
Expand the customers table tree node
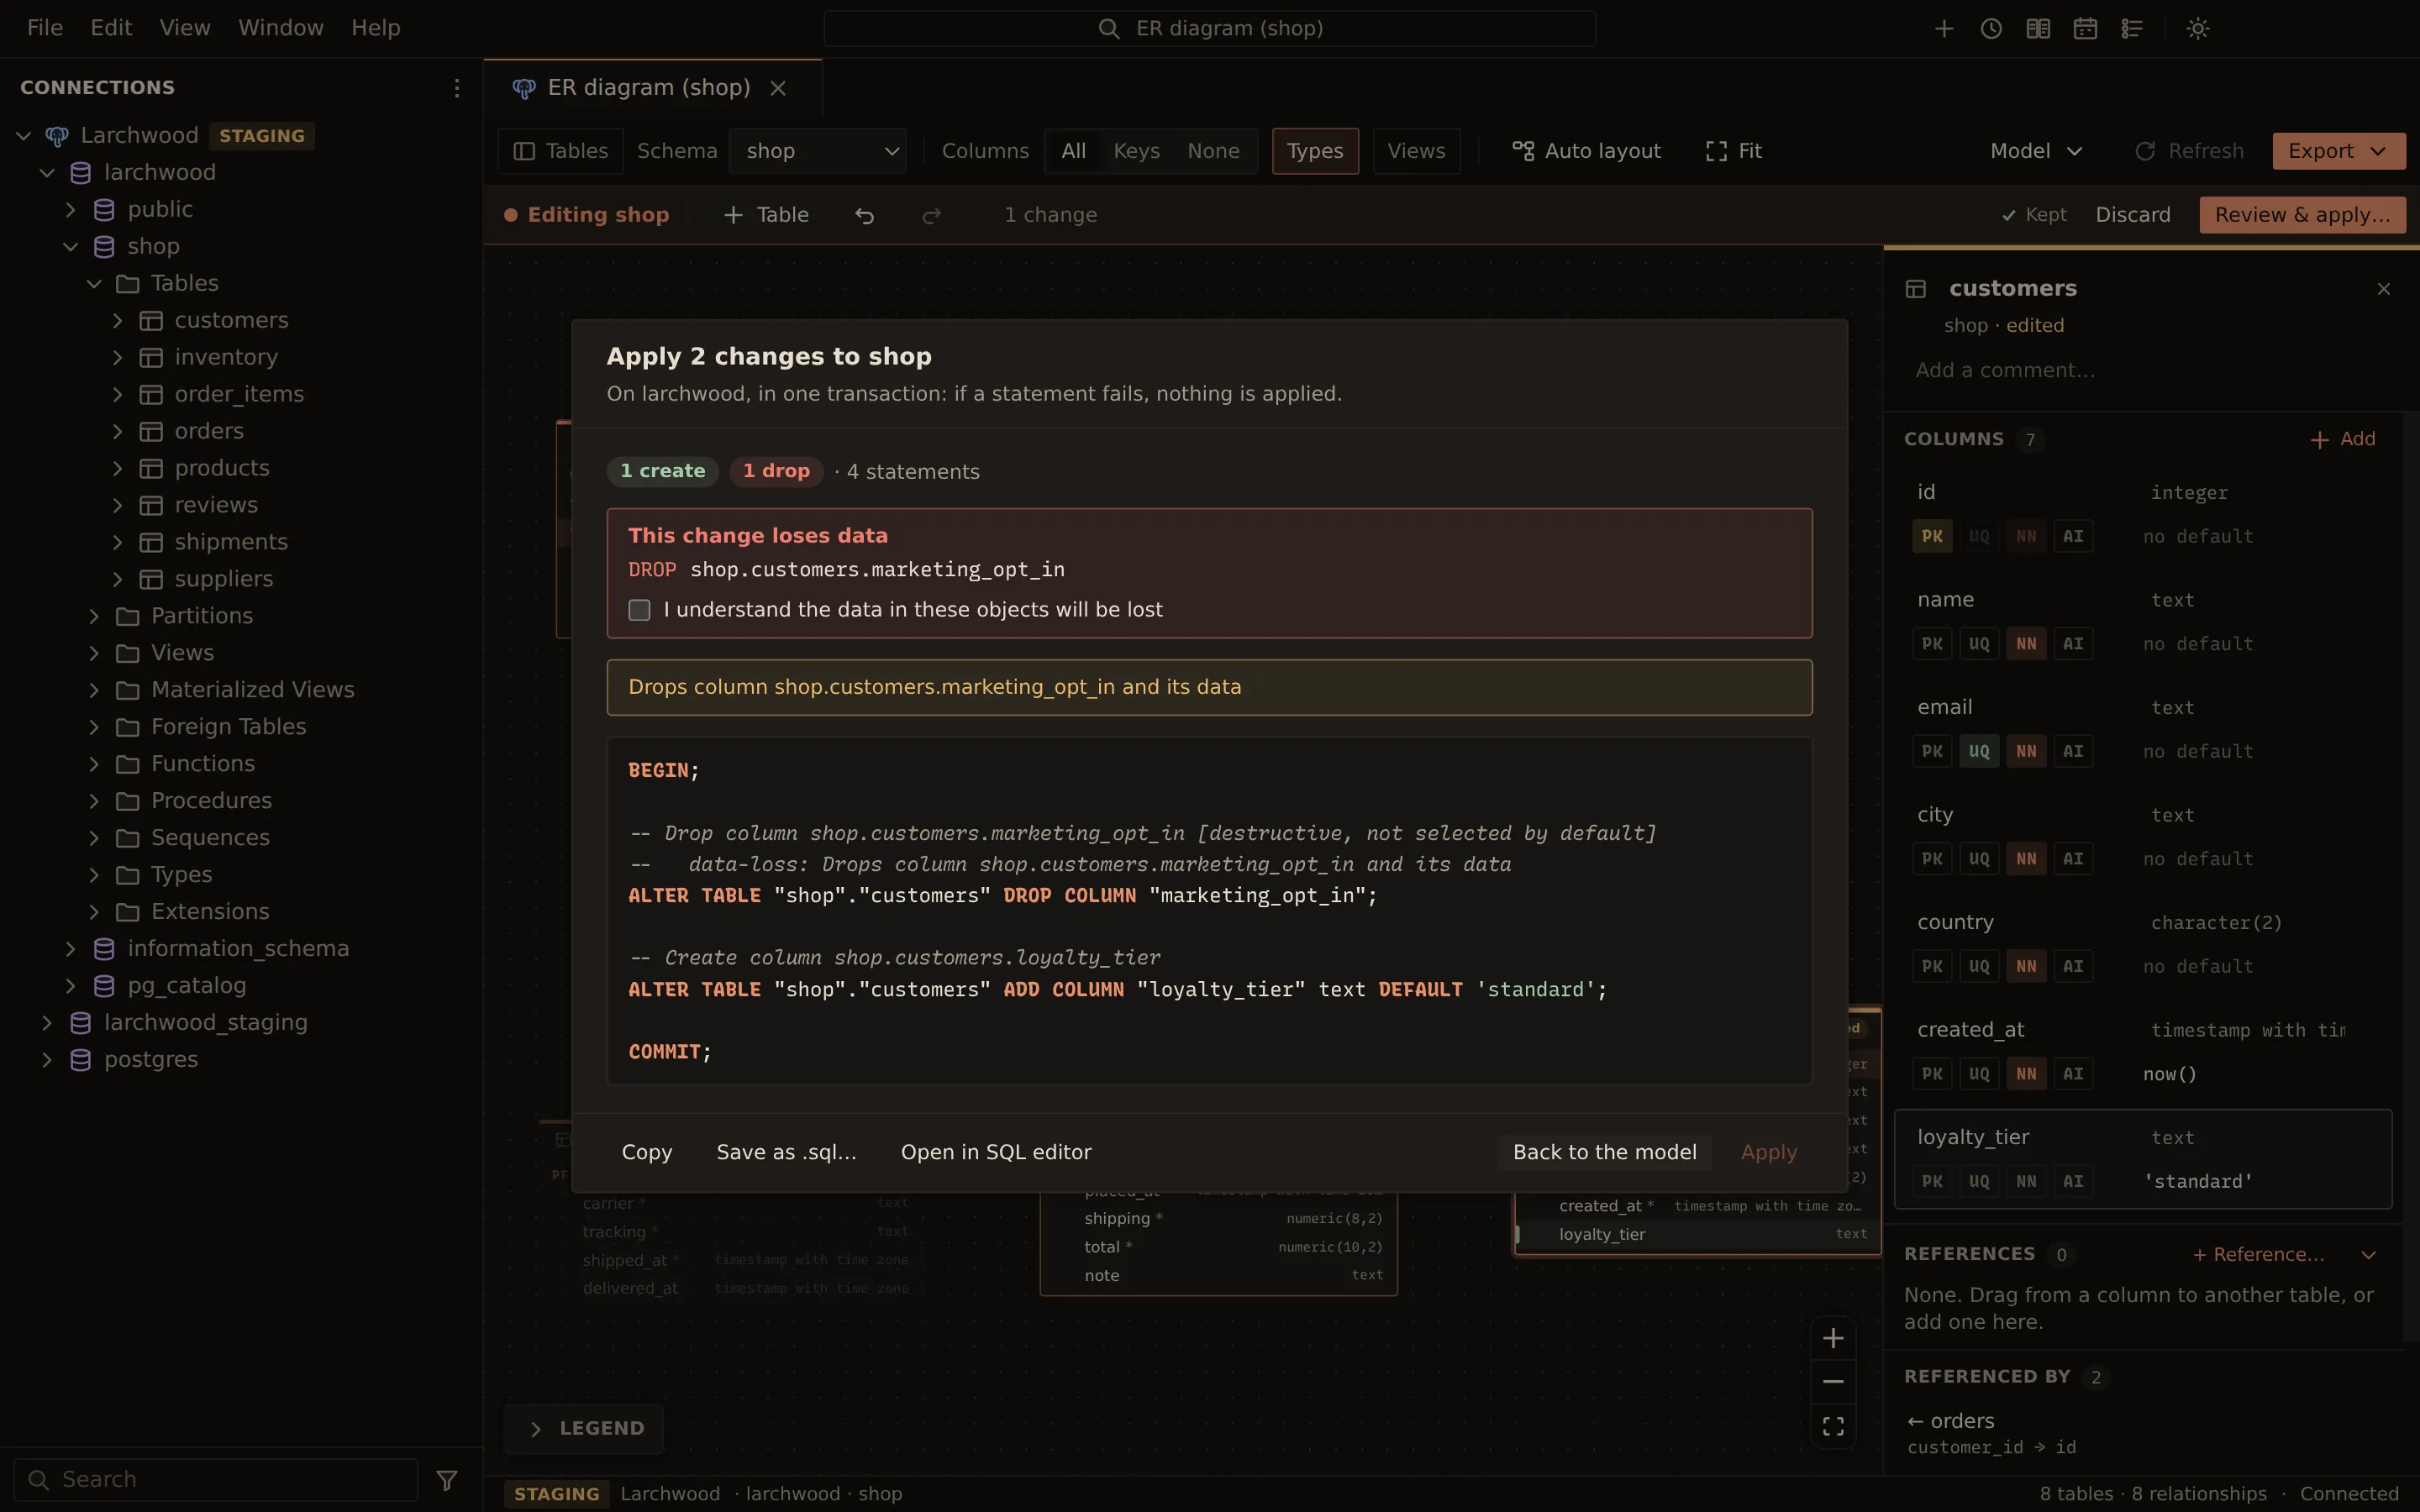[x=117, y=320]
